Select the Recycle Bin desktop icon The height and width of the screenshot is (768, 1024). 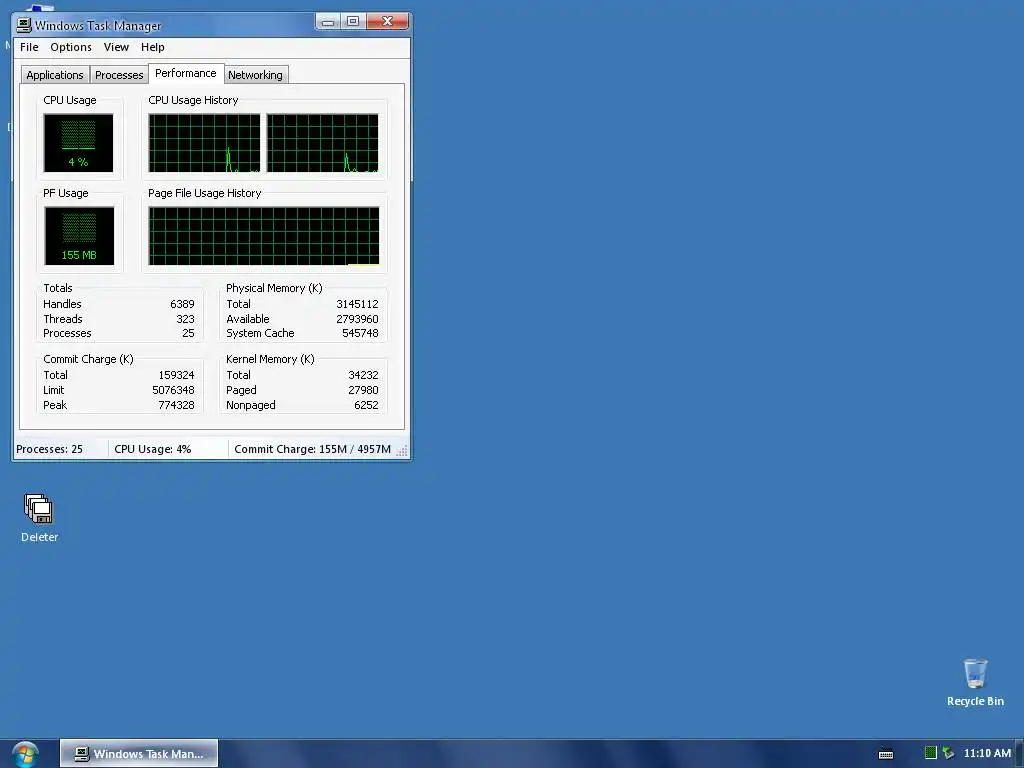point(975,682)
